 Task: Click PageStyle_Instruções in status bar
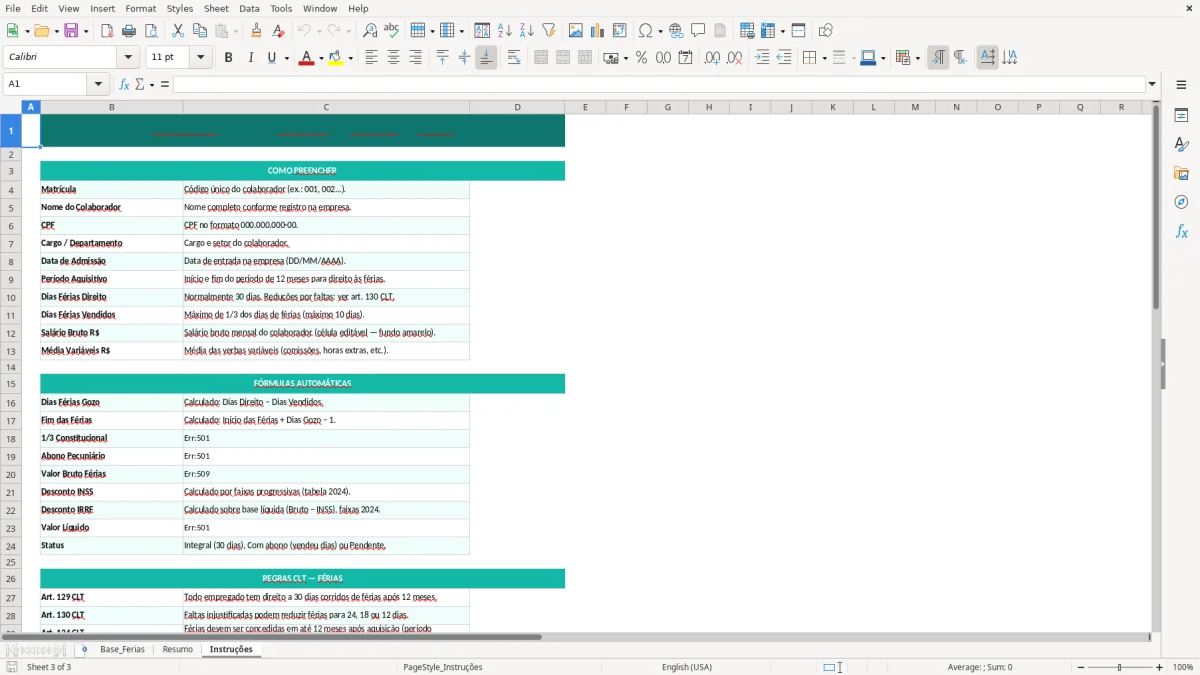(x=443, y=667)
